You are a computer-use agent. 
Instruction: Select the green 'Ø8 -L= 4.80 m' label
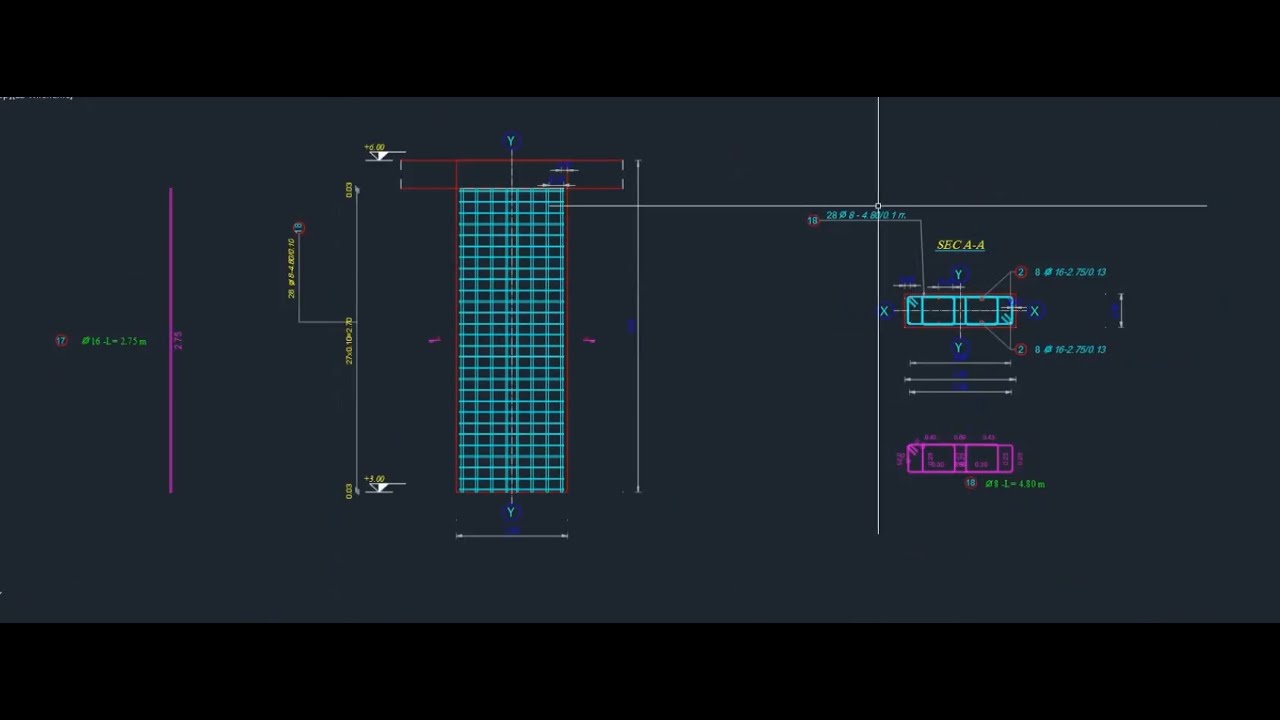pos(1015,484)
